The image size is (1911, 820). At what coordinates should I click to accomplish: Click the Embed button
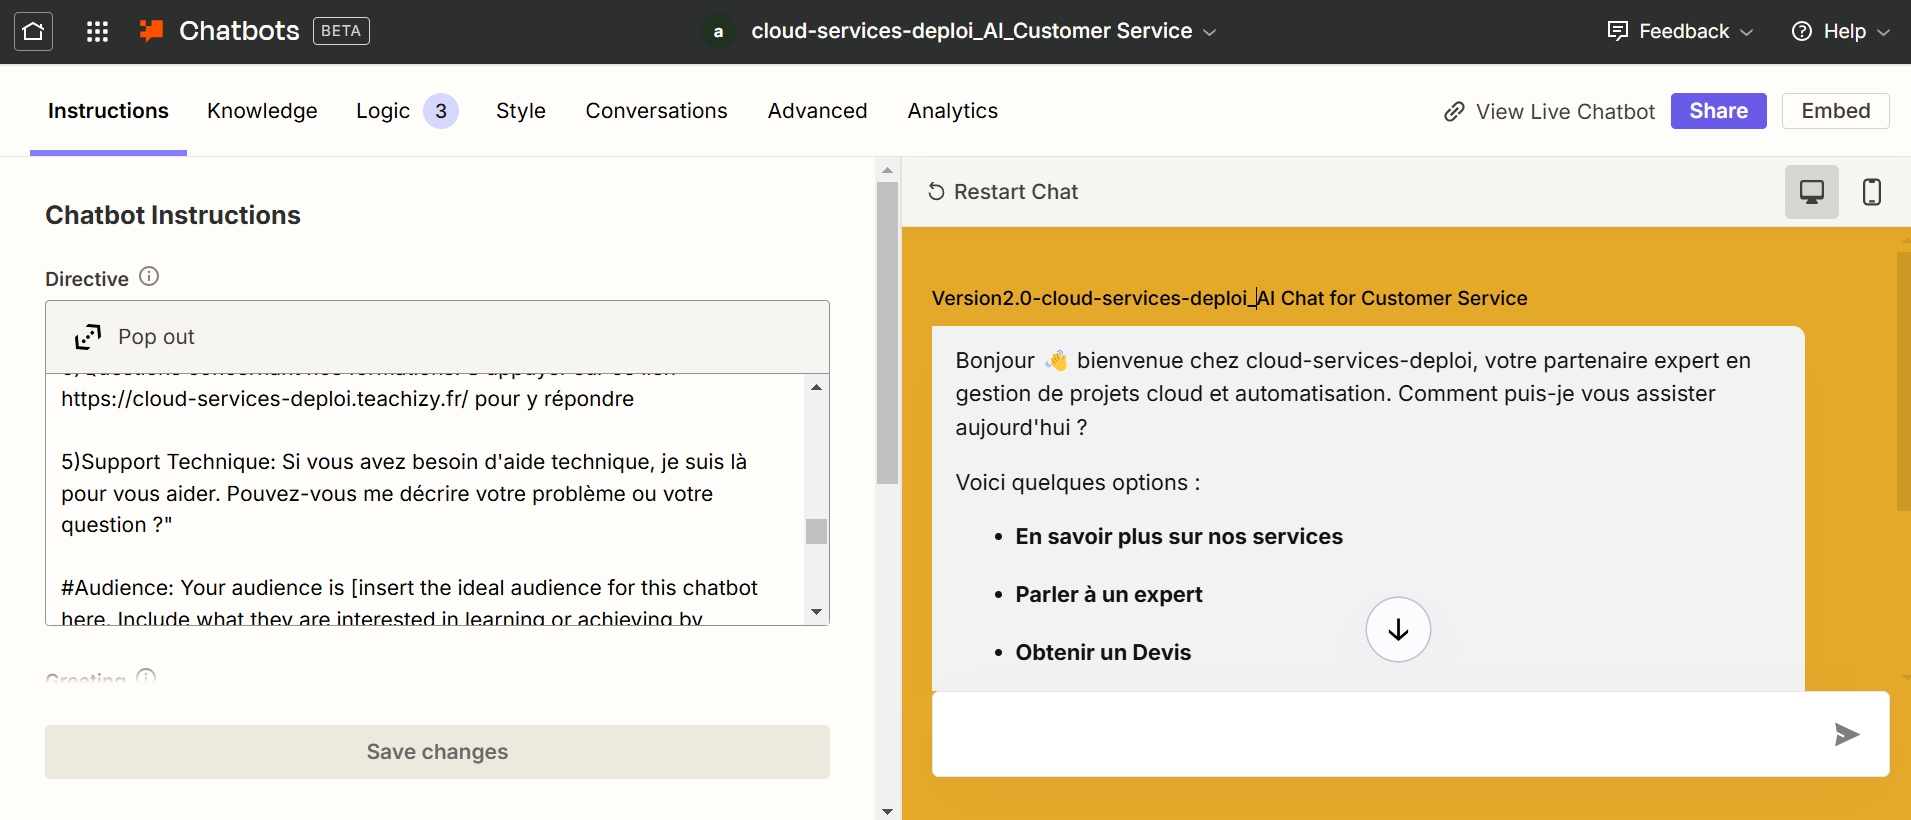coord(1835,111)
